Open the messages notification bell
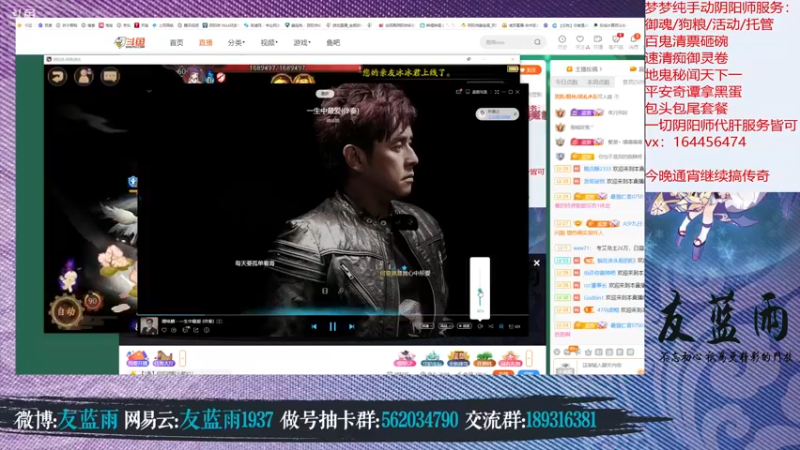 pyautogui.click(x=634, y=41)
